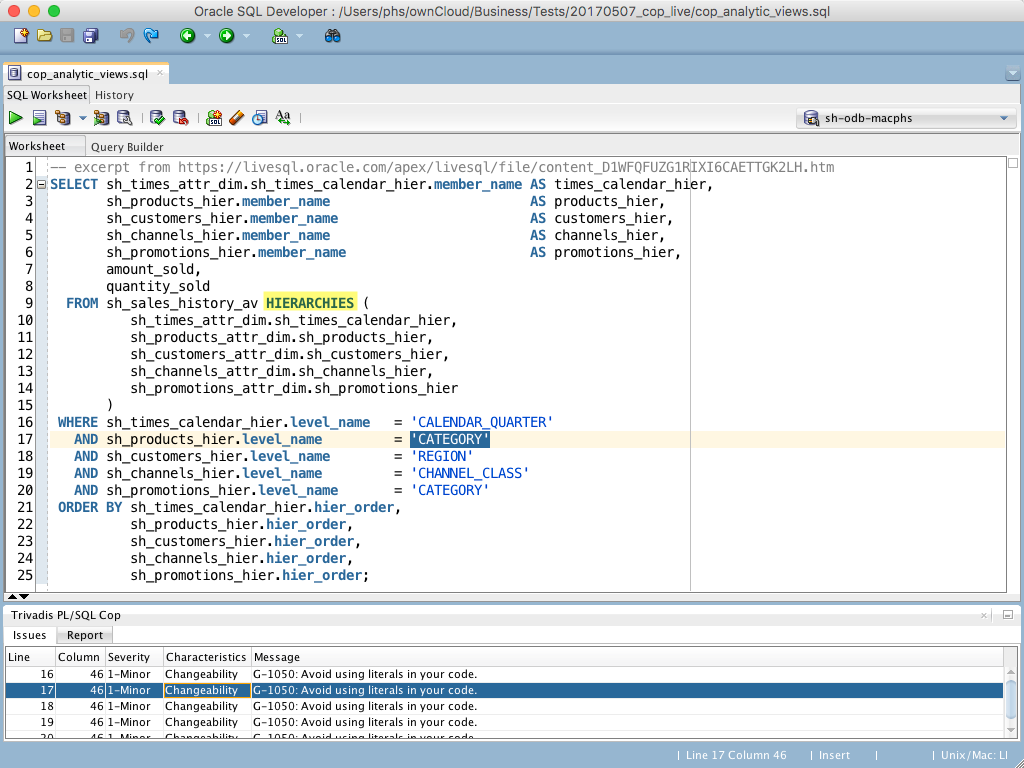Image resolution: width=1024 pixels, height=768 pixels.
Task: Commit changes with the green check database icon
Action: coord(157,118)
